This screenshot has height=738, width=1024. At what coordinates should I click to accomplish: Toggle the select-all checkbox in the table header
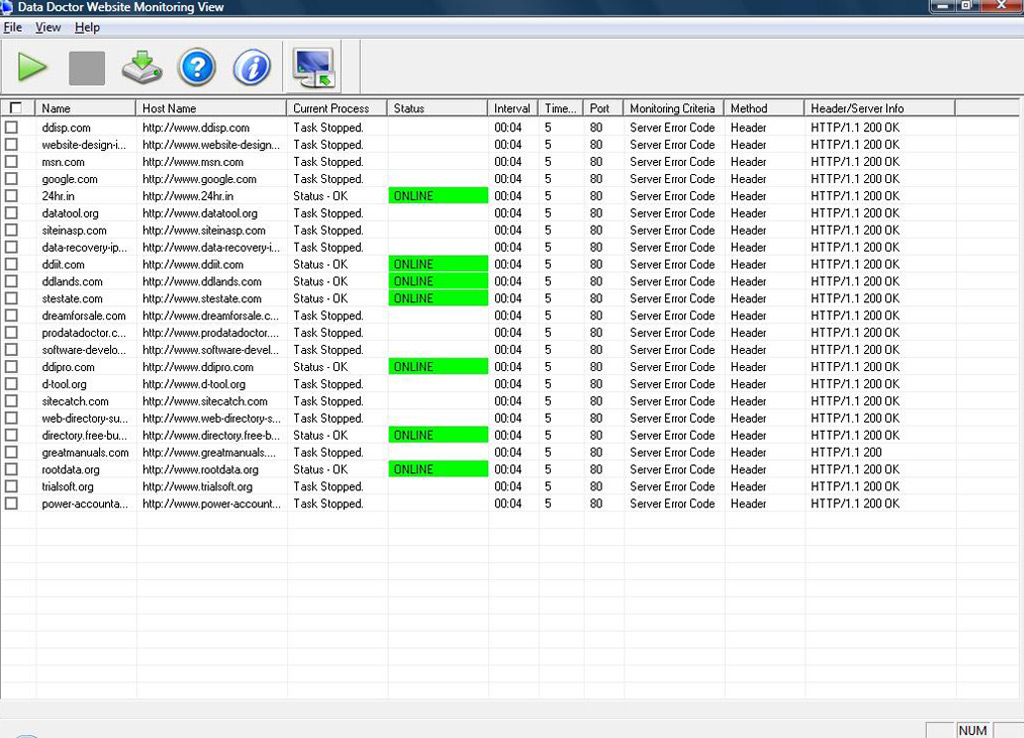pos(16,108)
